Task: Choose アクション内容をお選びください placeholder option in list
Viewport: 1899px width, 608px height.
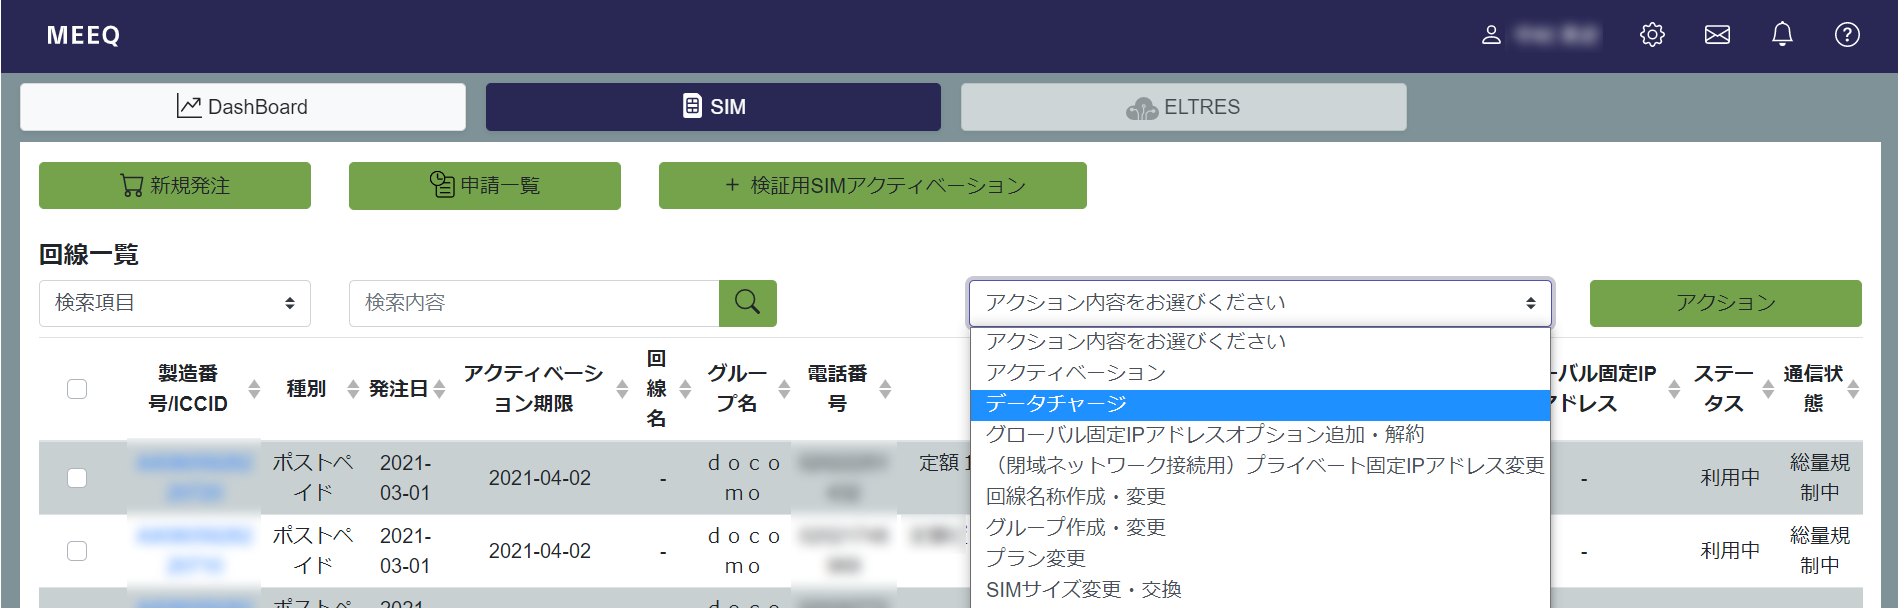Action: click(1260, 342)
